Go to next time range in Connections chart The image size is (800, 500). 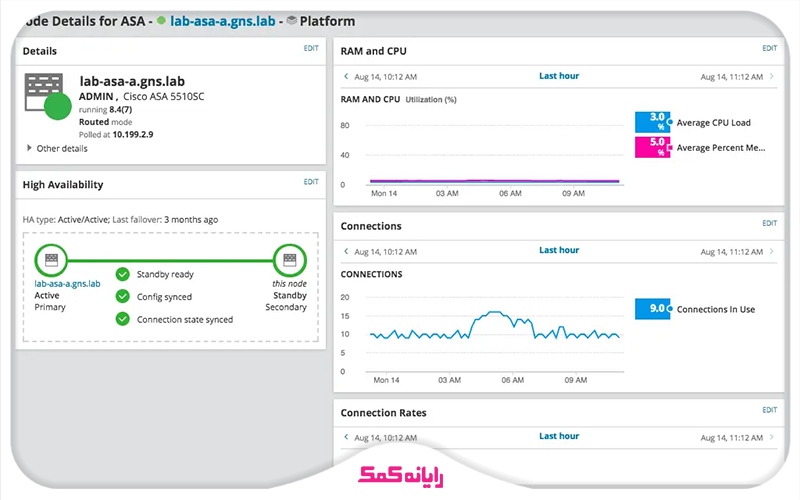(770, 251)
